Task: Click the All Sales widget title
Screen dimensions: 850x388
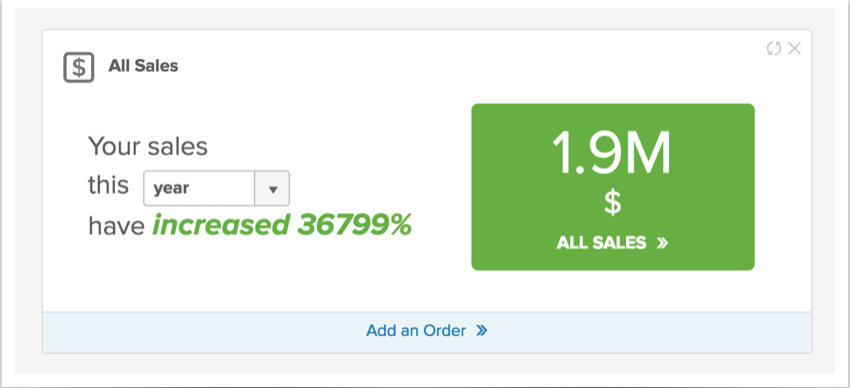Action: click(143, 66)
